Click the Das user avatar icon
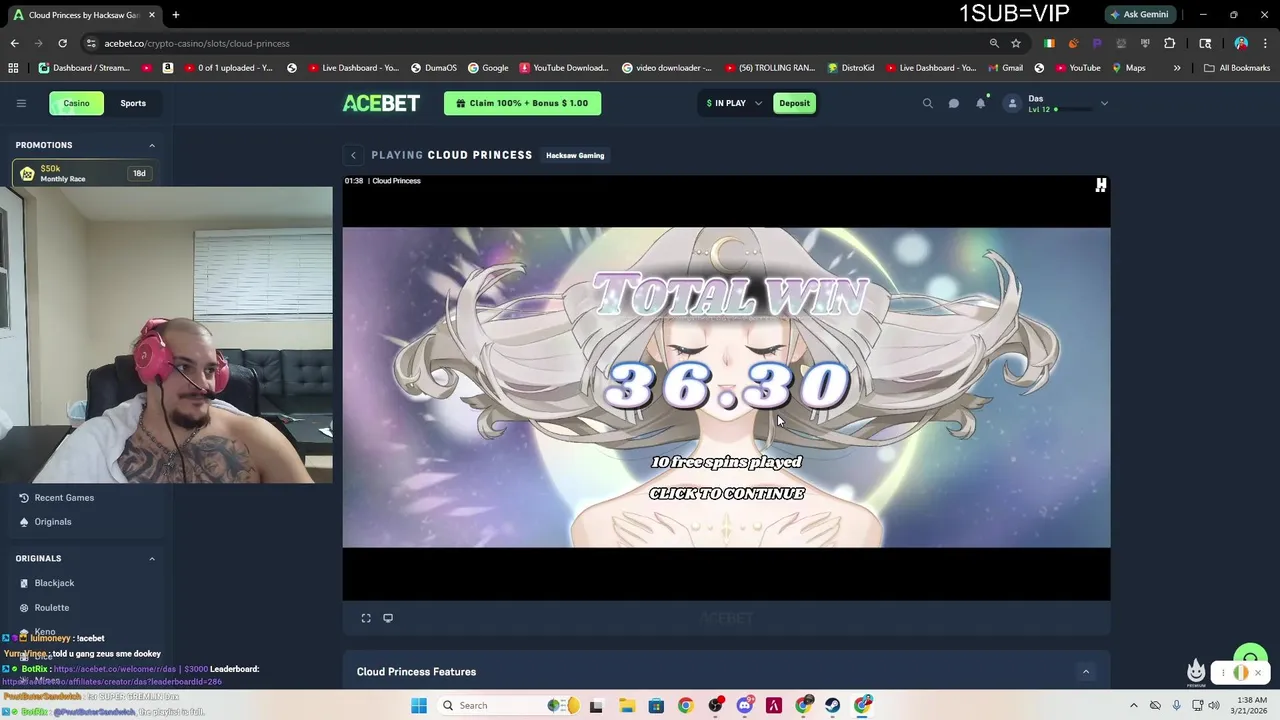 (x=1012, y=103)
